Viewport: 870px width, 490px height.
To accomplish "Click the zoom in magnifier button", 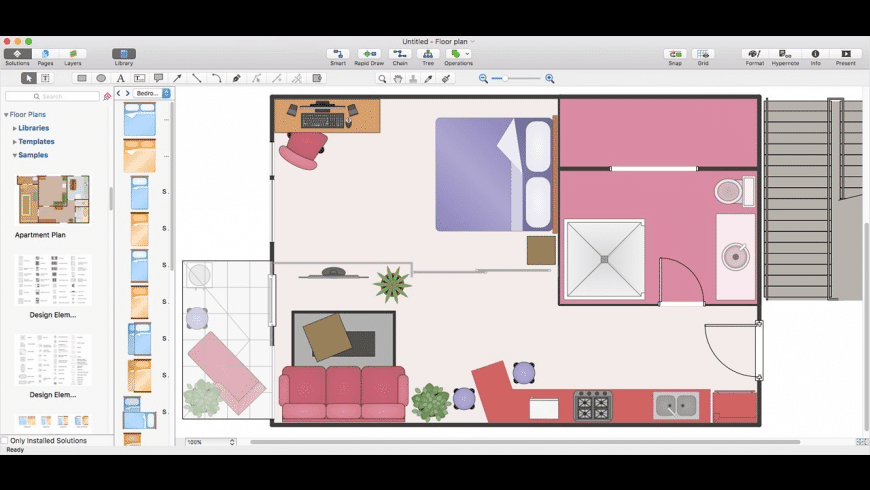I will tap(549, 79).
